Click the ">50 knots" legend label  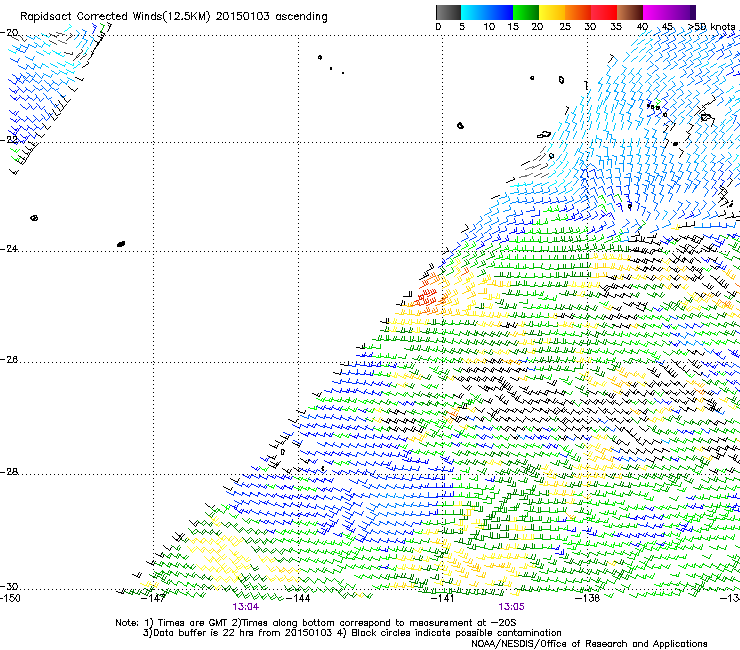pos(711,27)
